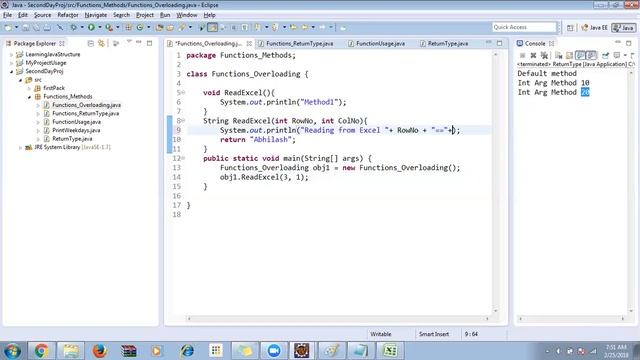Open the Navigate menu
This screenshot has width=640, height=360.
96,15
